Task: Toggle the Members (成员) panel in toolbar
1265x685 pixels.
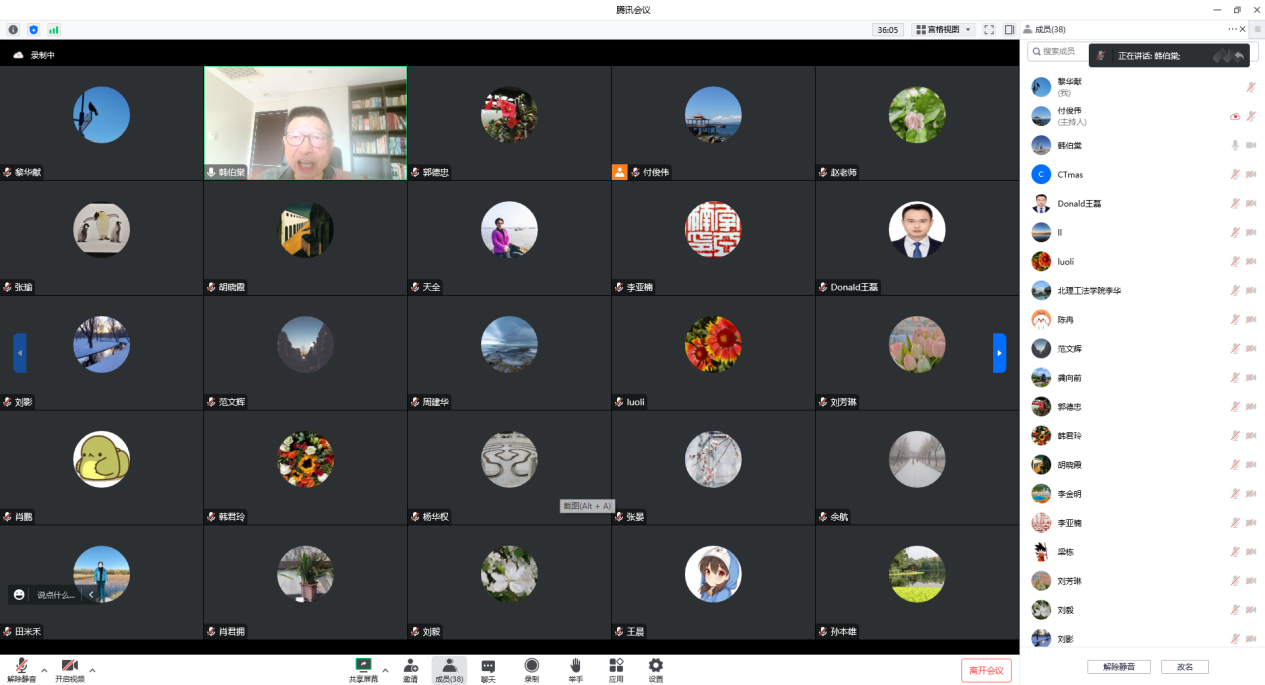Action: coord(449,668)
